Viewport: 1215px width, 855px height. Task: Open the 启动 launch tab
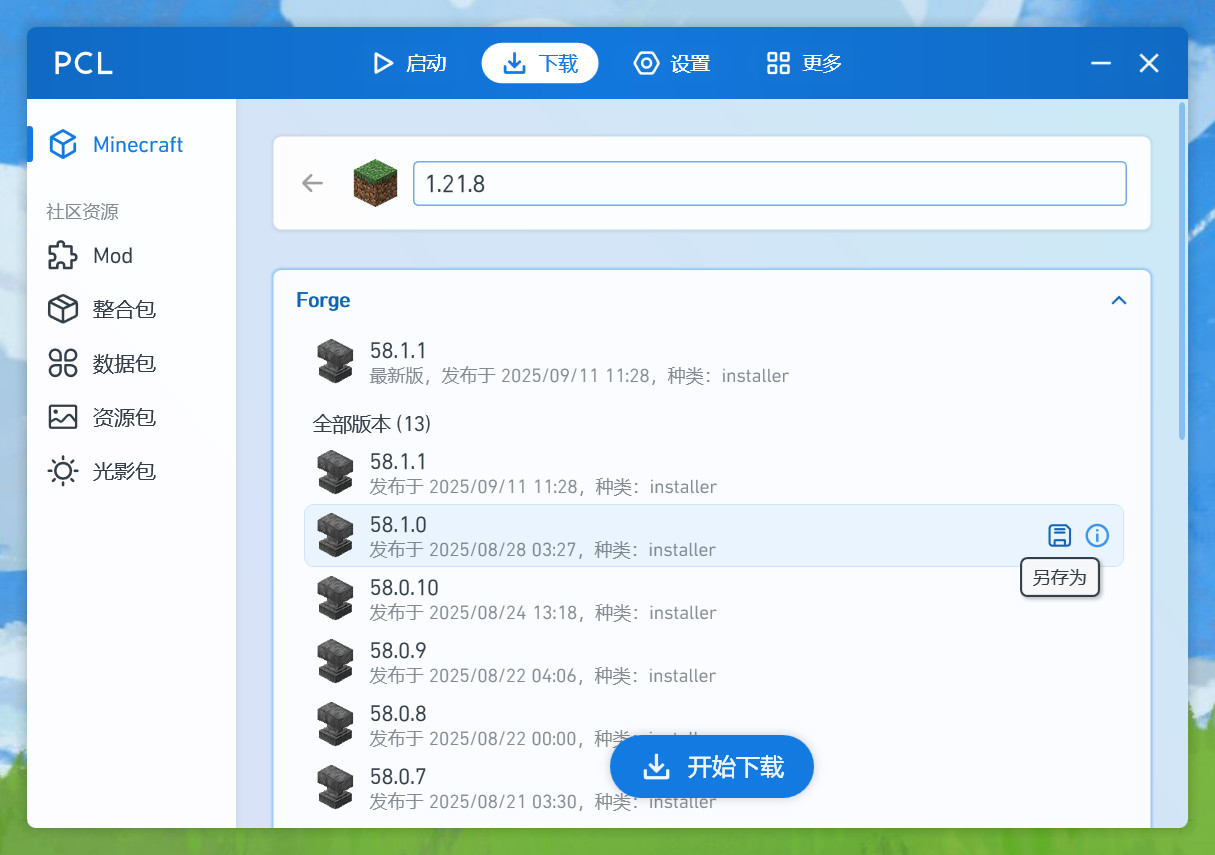pyautogui.click(x=409, y=64)
